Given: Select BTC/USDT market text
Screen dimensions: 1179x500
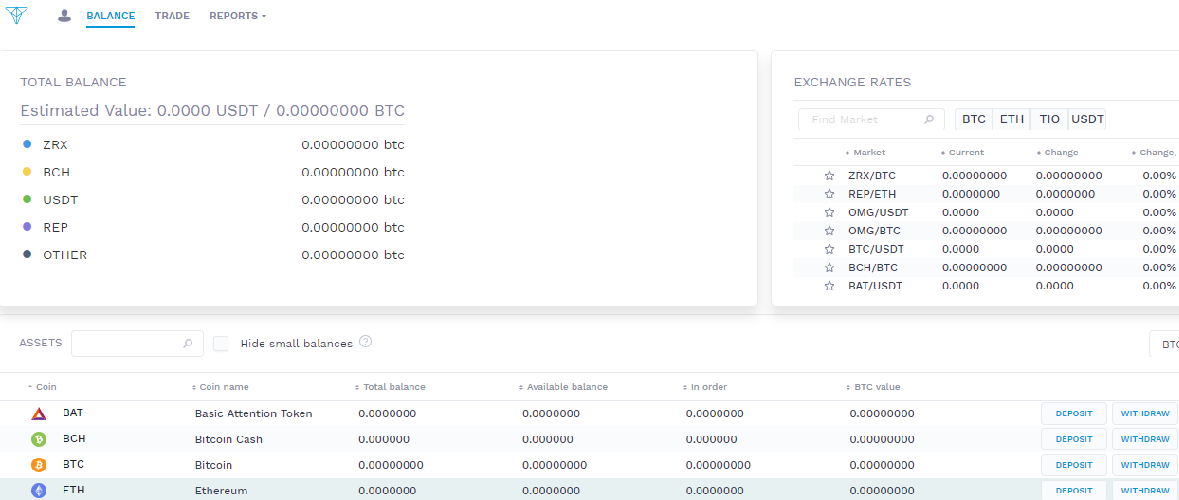Looking at the screenshot, I should 876,250.
